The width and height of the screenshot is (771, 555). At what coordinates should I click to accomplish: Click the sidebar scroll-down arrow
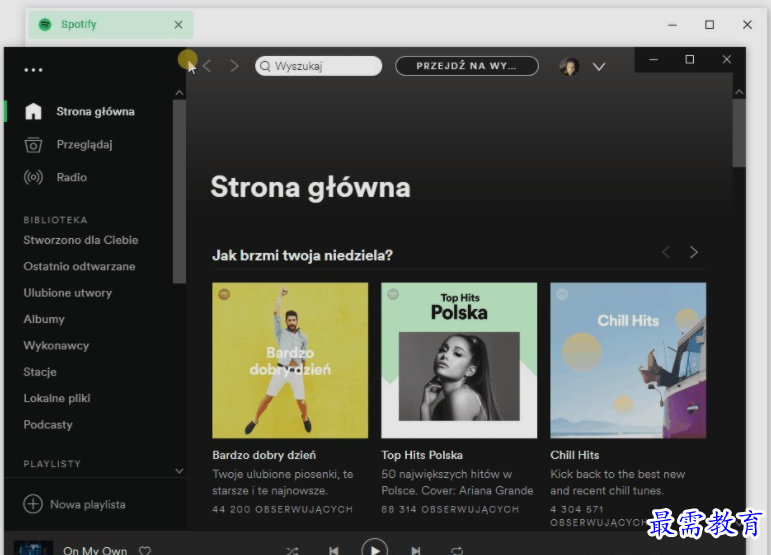[x=179, y=471]
